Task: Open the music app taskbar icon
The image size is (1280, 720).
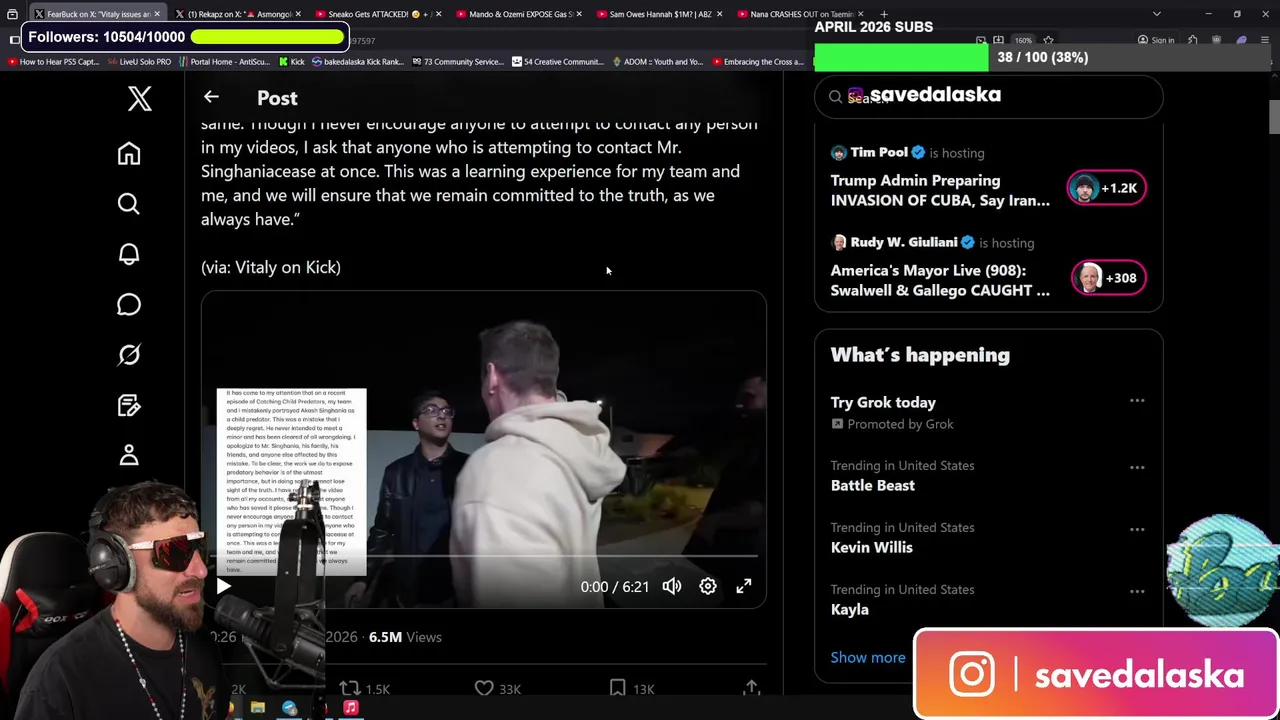Action: 350,708
